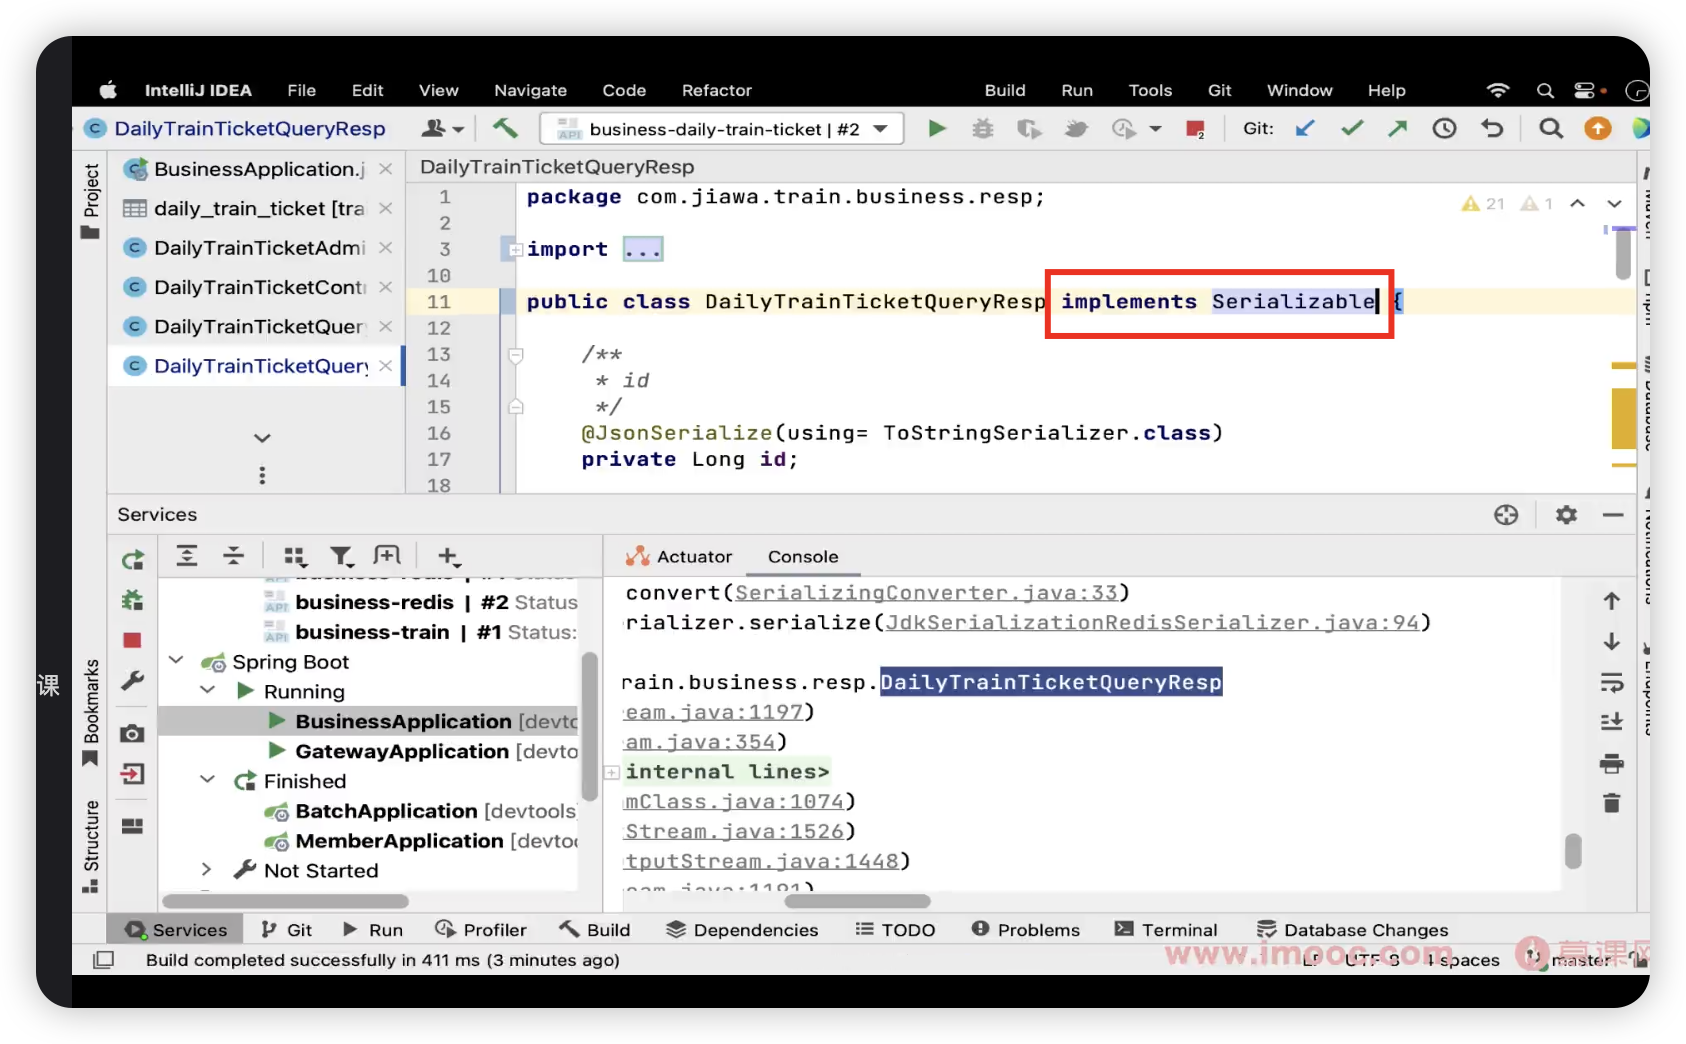
Task: Open the Structure side panel
Action: point(90,846)
